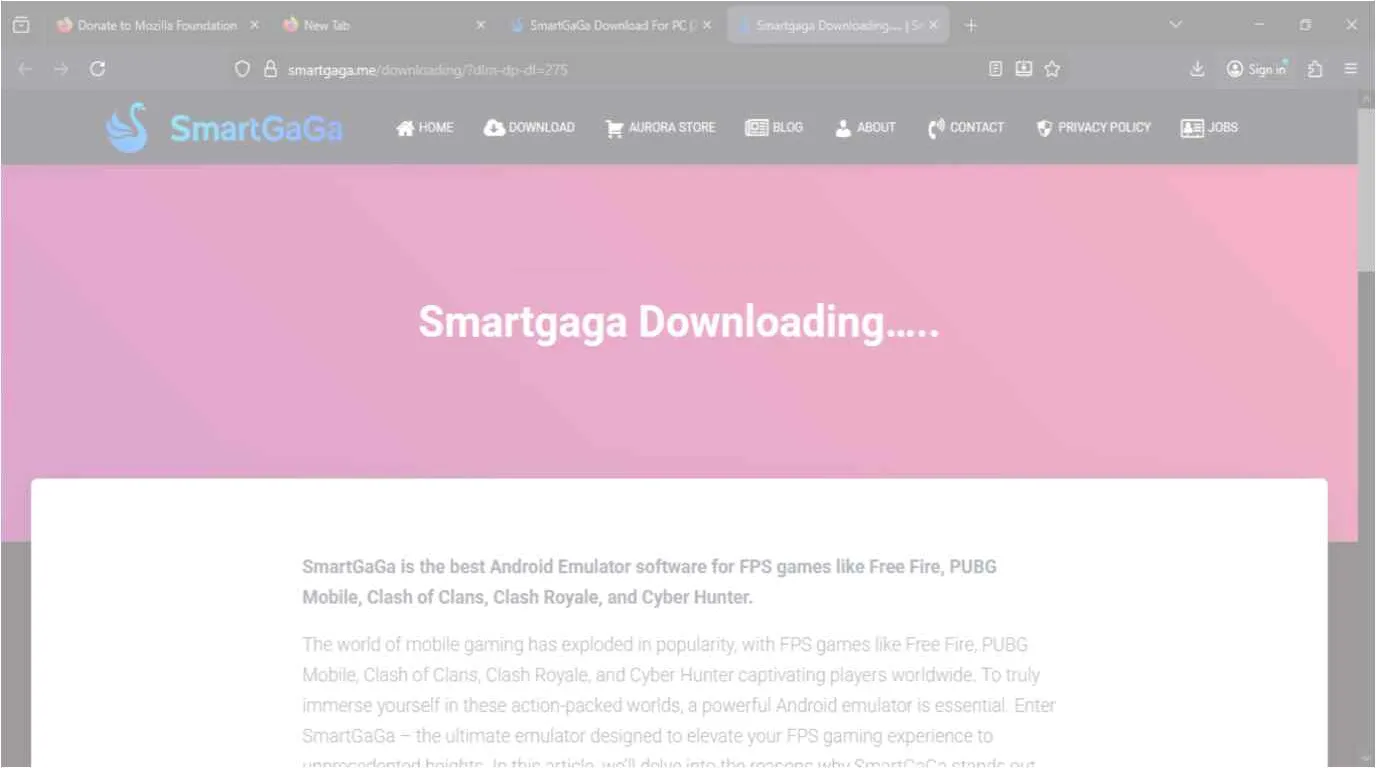Go to HOME in the site menu
The height and width of the screenshot is (768, 1376).
(425, 128)
